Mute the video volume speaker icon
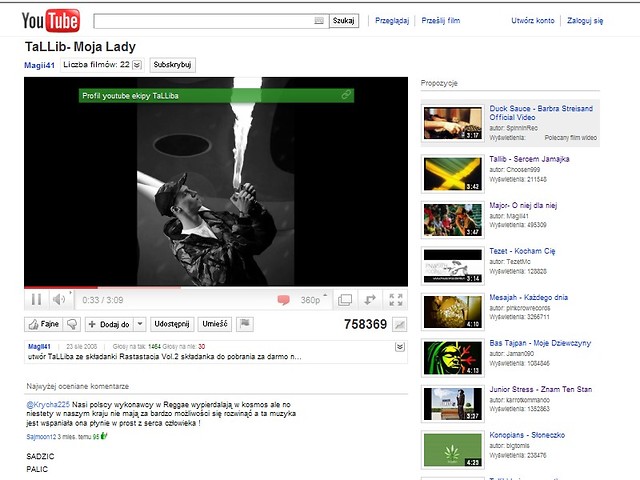Viewport: 640px width, 480px height. click(59, 300)
